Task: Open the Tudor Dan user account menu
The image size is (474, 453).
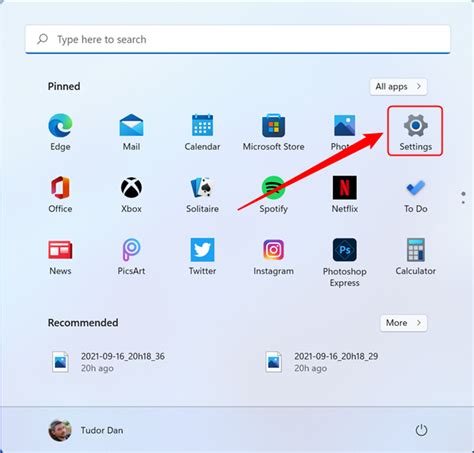Action: coord(86,430)
